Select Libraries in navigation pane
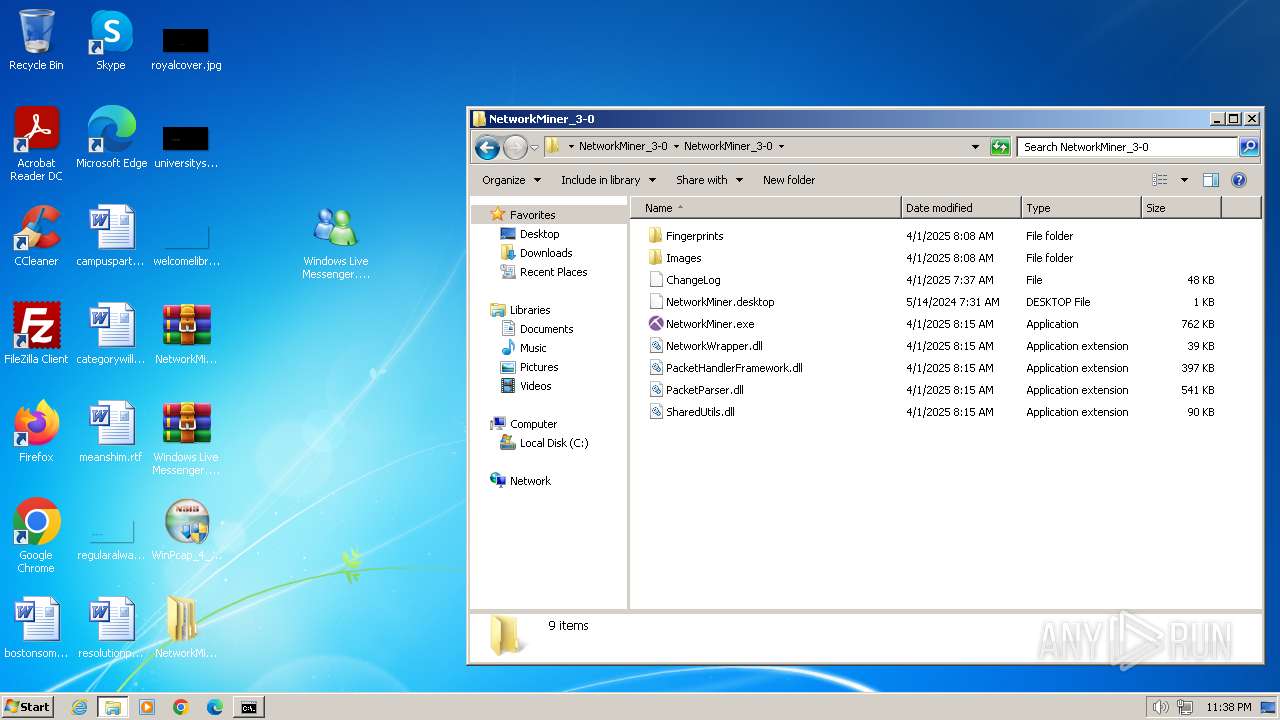This screenshot has height=720, width=1280. (530, 310)
